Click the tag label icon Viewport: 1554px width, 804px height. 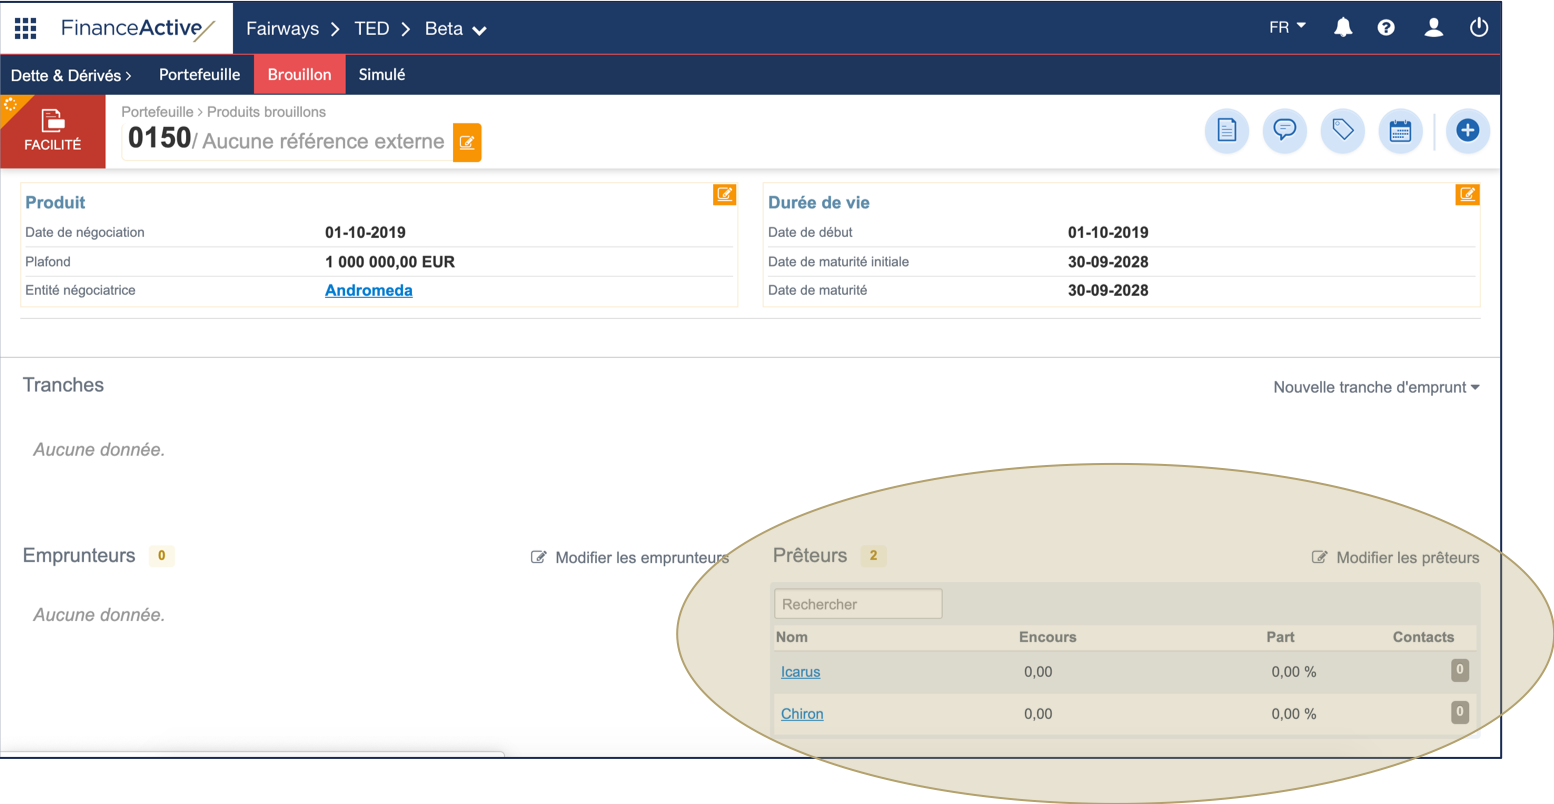click(x=1342, y=130)
